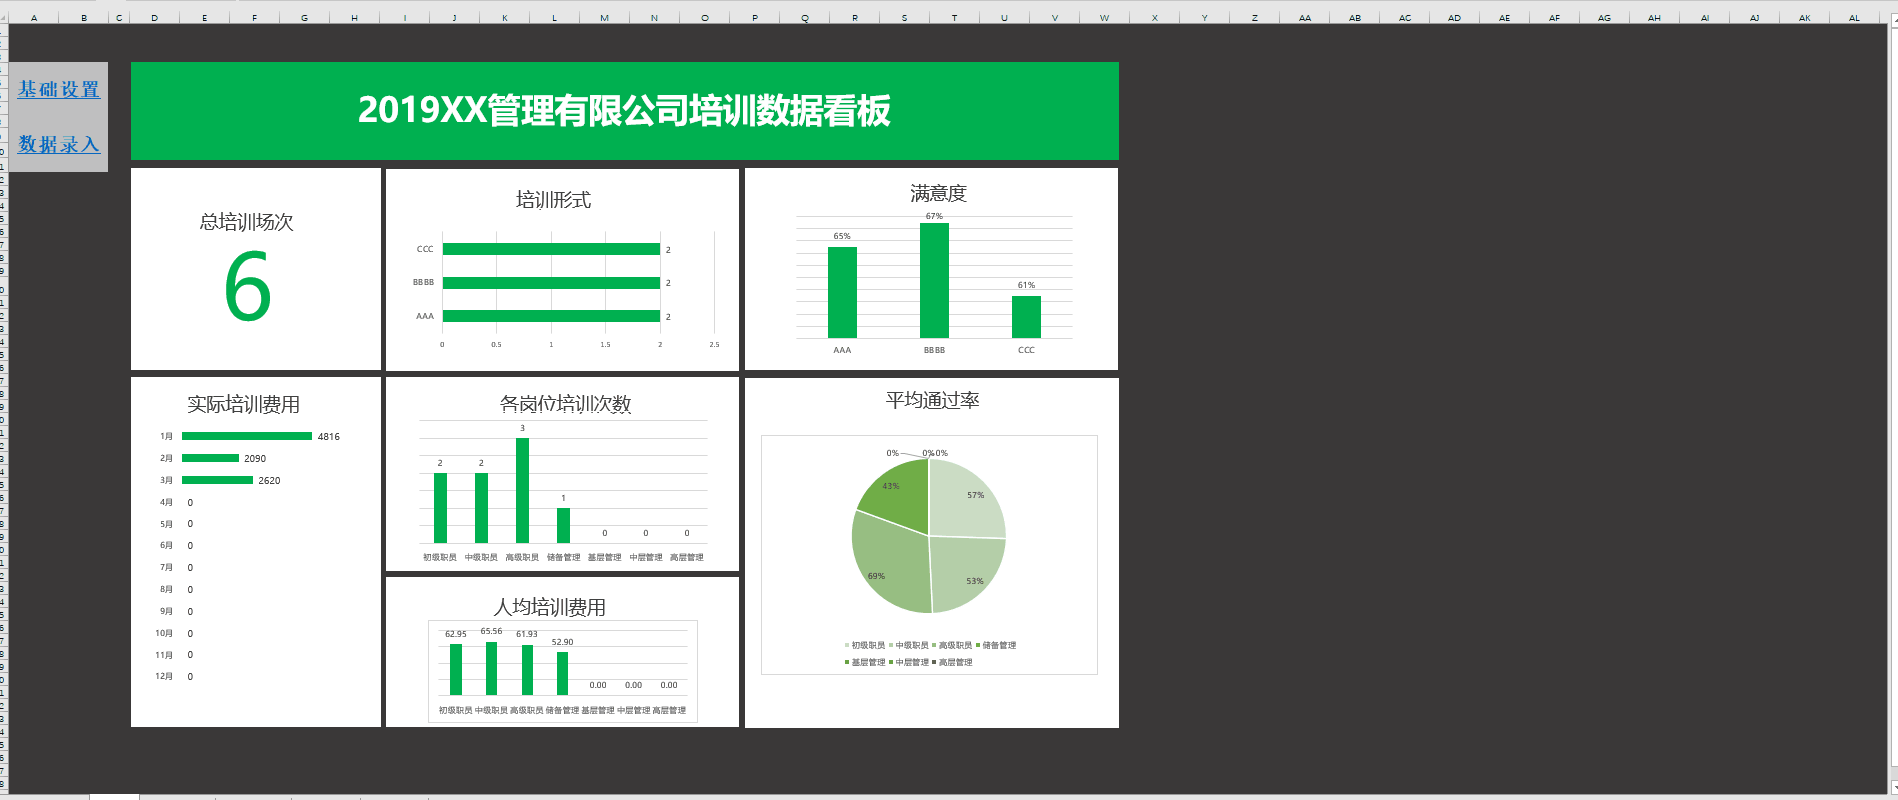Select the 4816 data label
This screenshot has width=1898, height=800.
[329, 437]
